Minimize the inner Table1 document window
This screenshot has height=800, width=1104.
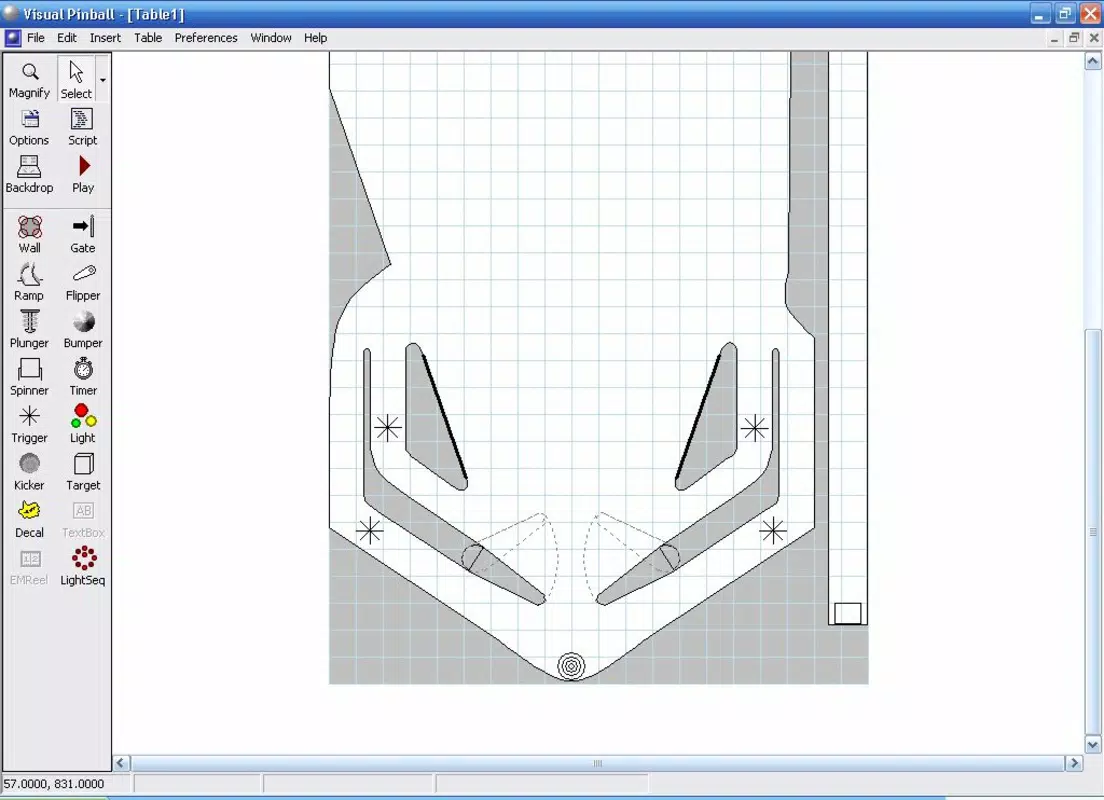coord(1054,38)
